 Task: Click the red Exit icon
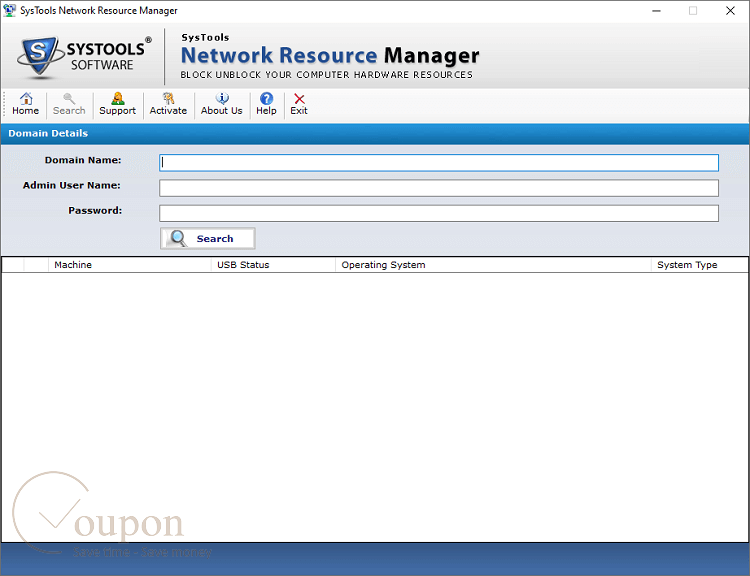click(299, 104)
